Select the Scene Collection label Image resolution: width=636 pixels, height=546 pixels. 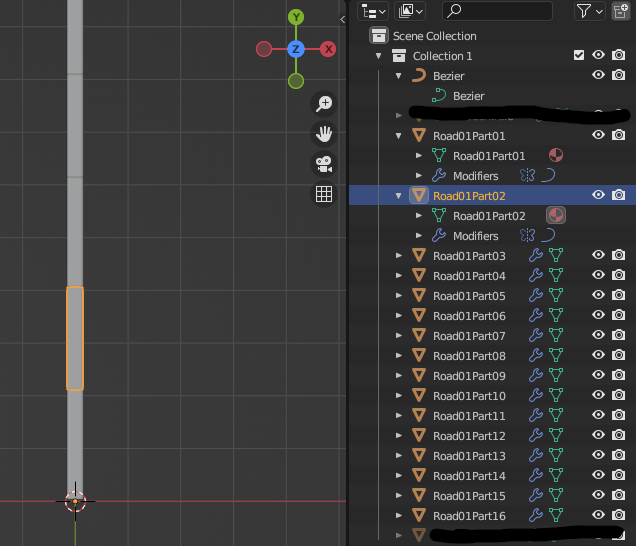[x=434, y=36]
